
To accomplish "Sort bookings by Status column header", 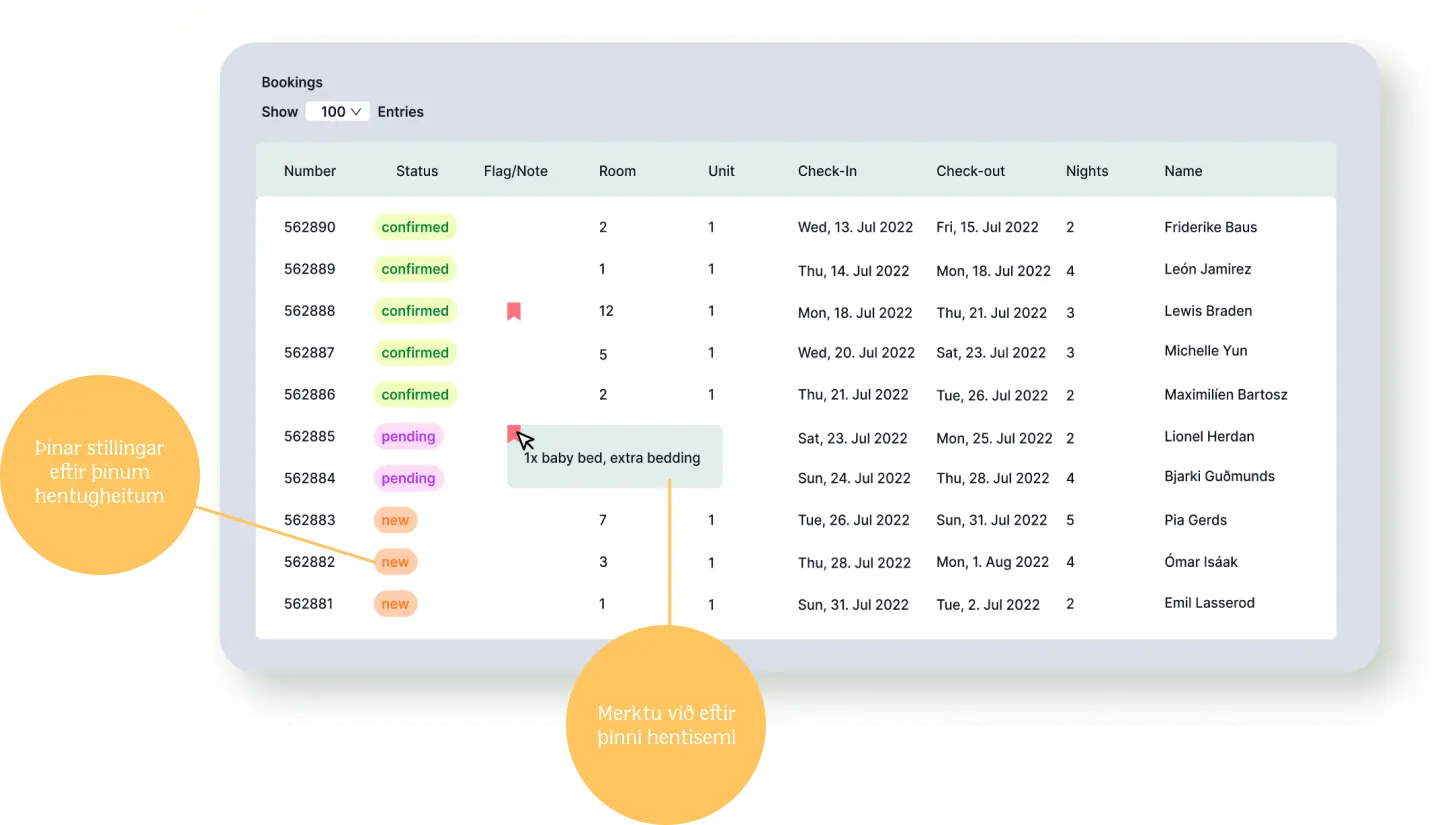I will (417, 171).
